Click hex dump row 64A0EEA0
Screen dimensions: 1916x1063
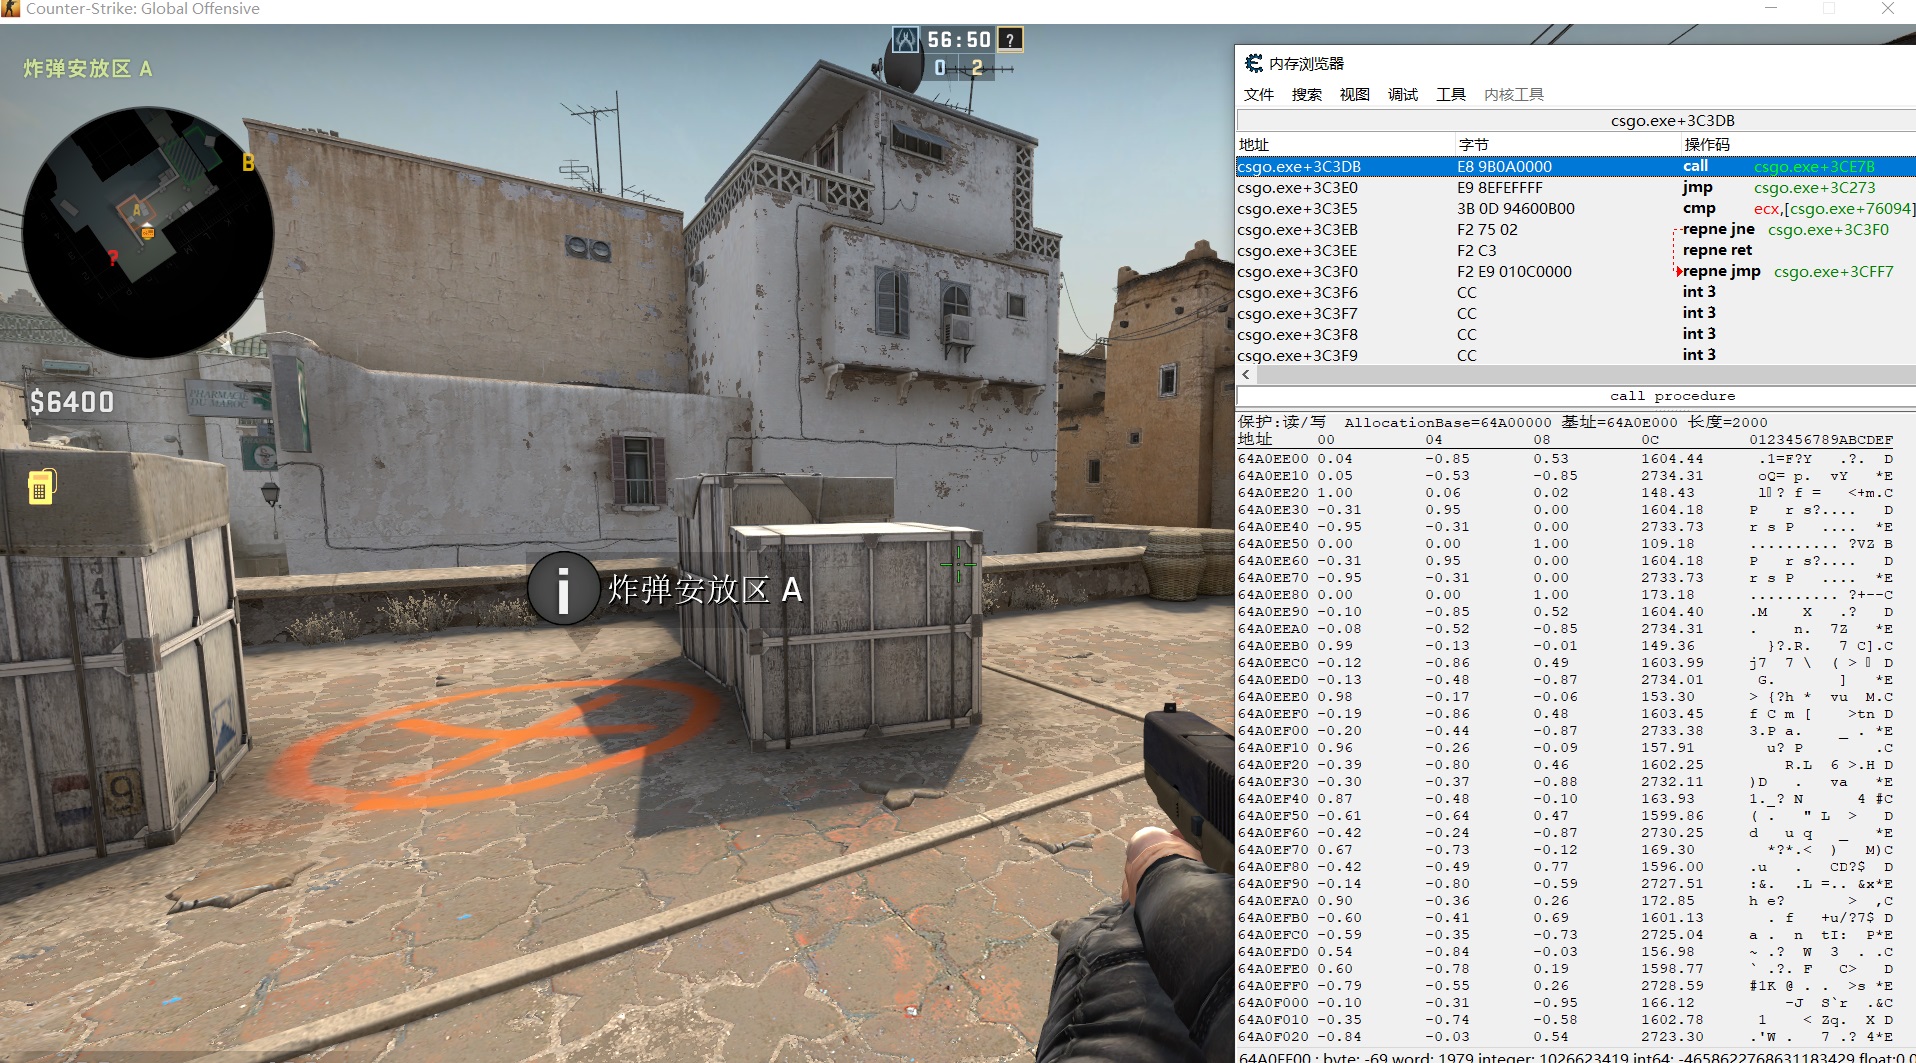tap(1566, 629)
